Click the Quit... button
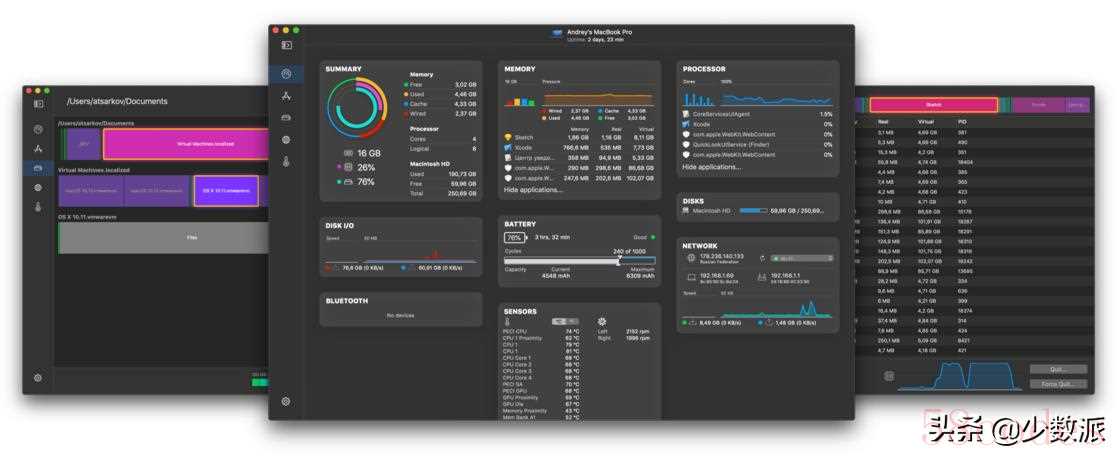 click(x=1057, y=369)
